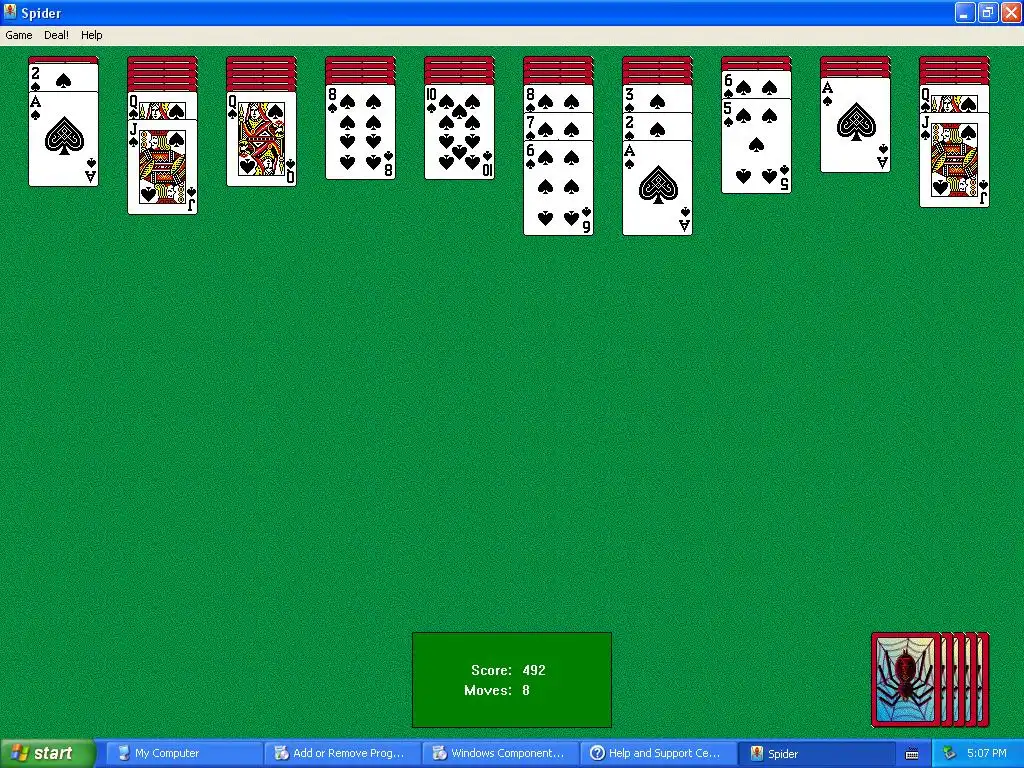Click the Spider icon in the title bar
This screenshot has width=1024, height=768.
(x=10, y=12)
